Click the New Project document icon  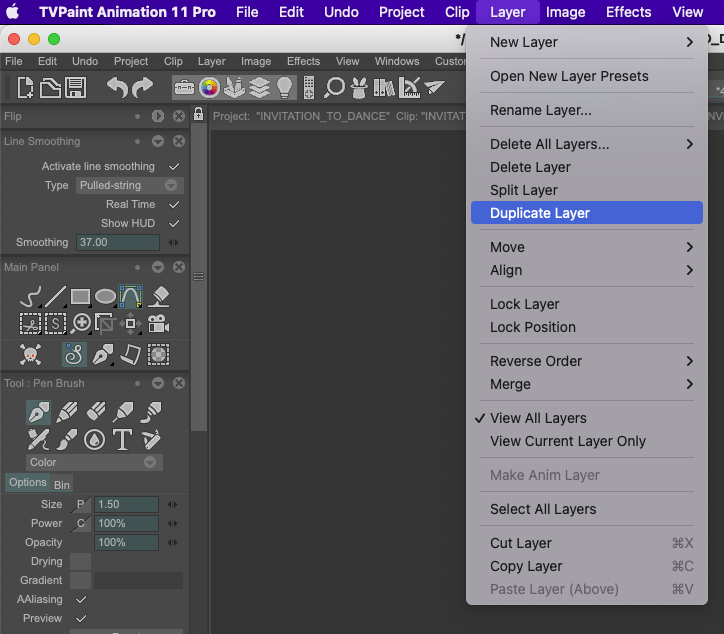(x=25, y=87)
